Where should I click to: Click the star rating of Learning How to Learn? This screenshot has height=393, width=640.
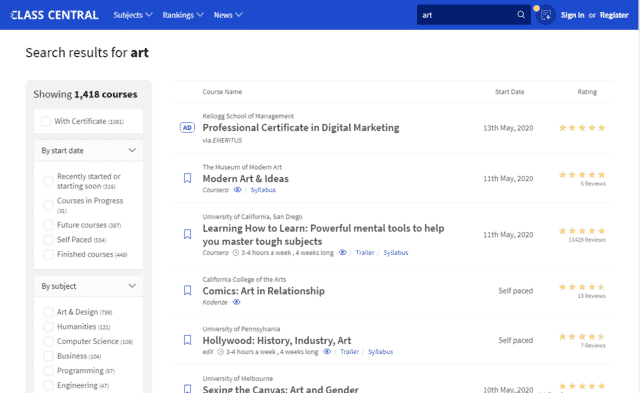[582, 231]
